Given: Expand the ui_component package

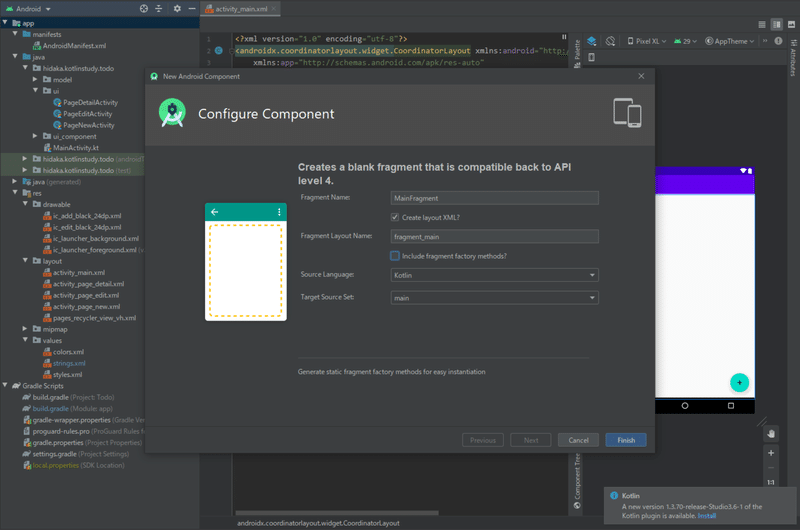Looking at the screenshot, I should [35, 136].
